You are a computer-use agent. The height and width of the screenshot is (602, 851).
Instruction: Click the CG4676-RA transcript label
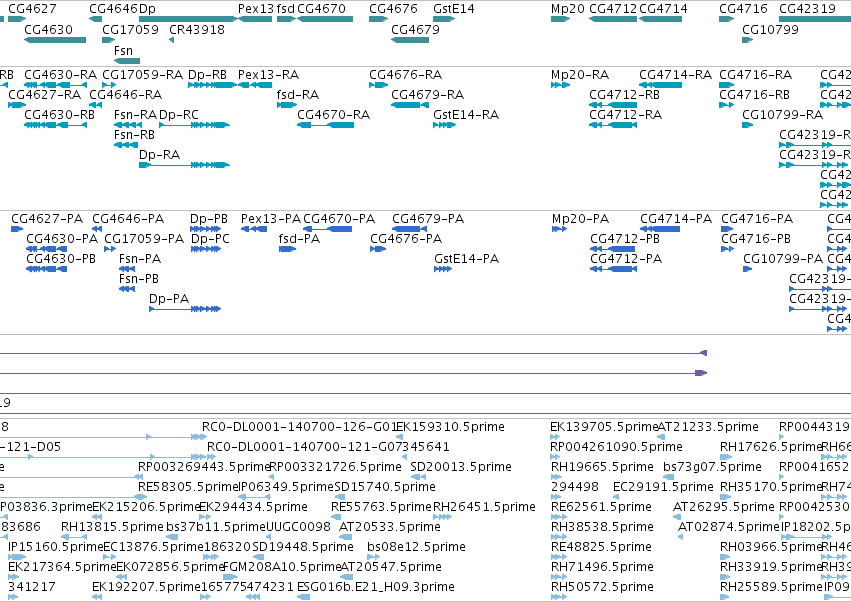405,74
